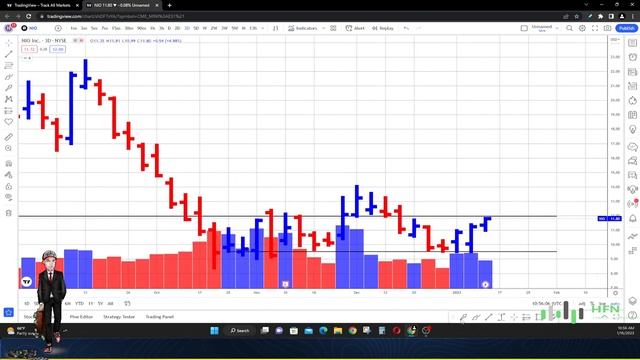Click the Alert button
The height and width of the screenshot is (360, 640).
click(355, 28)
